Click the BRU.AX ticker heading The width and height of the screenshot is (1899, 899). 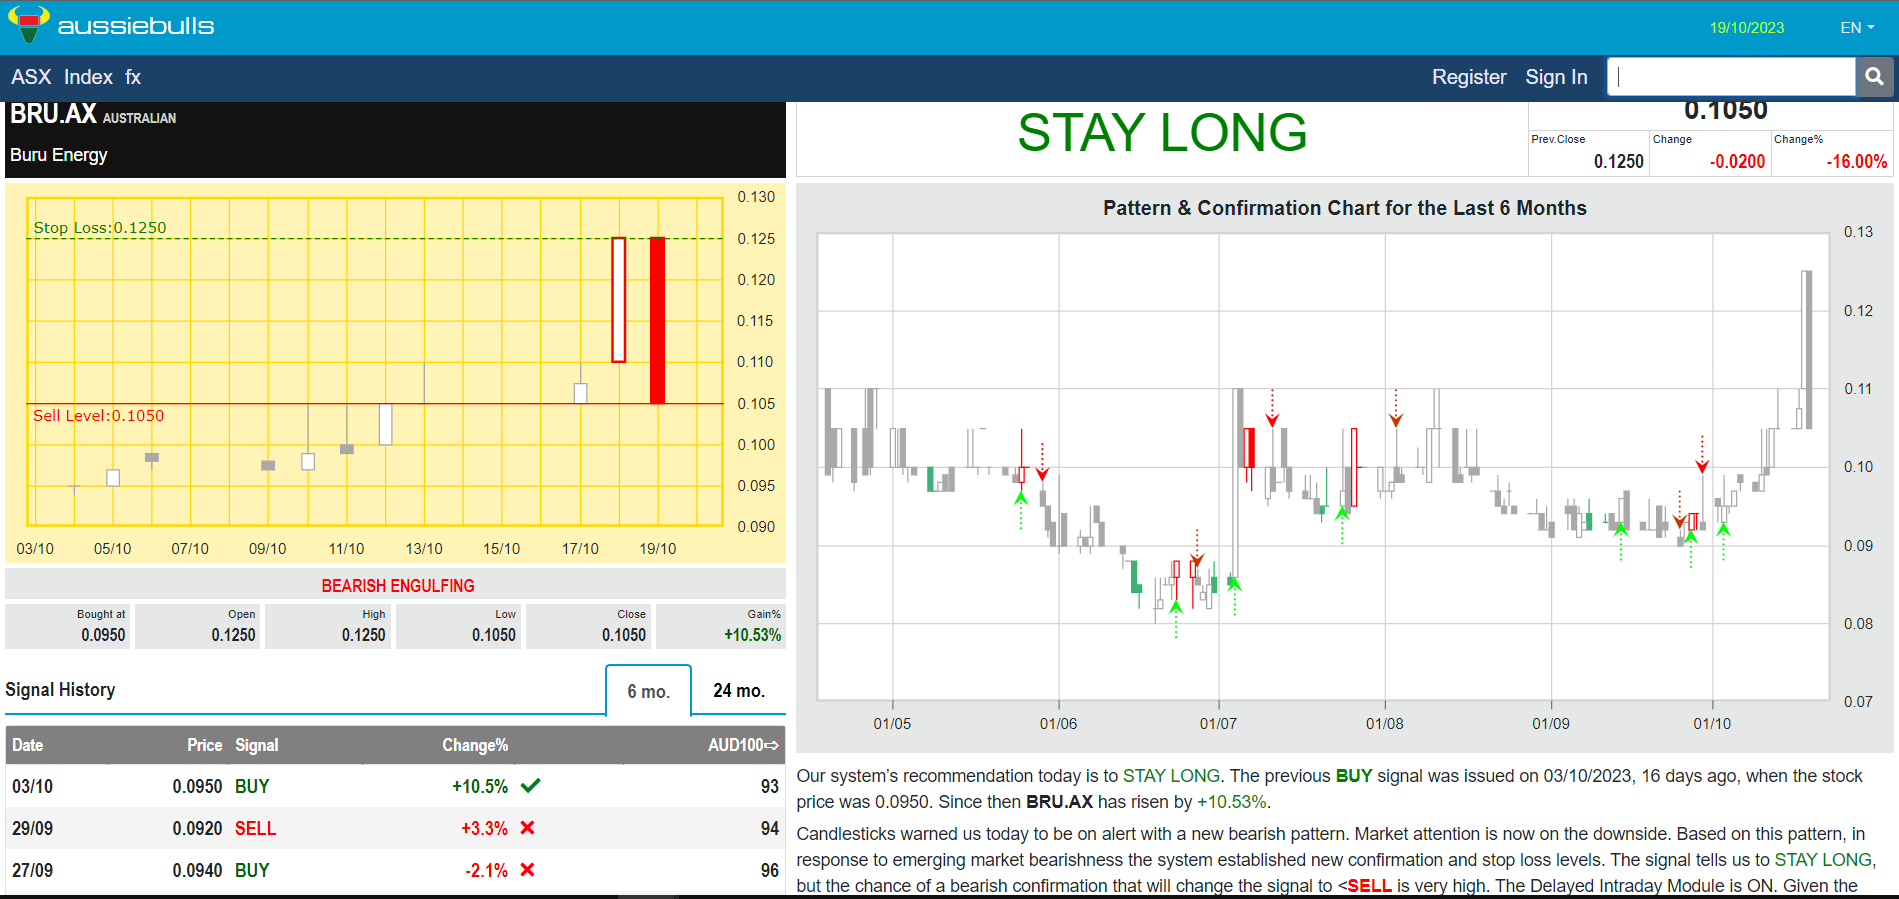click(53, 115)
